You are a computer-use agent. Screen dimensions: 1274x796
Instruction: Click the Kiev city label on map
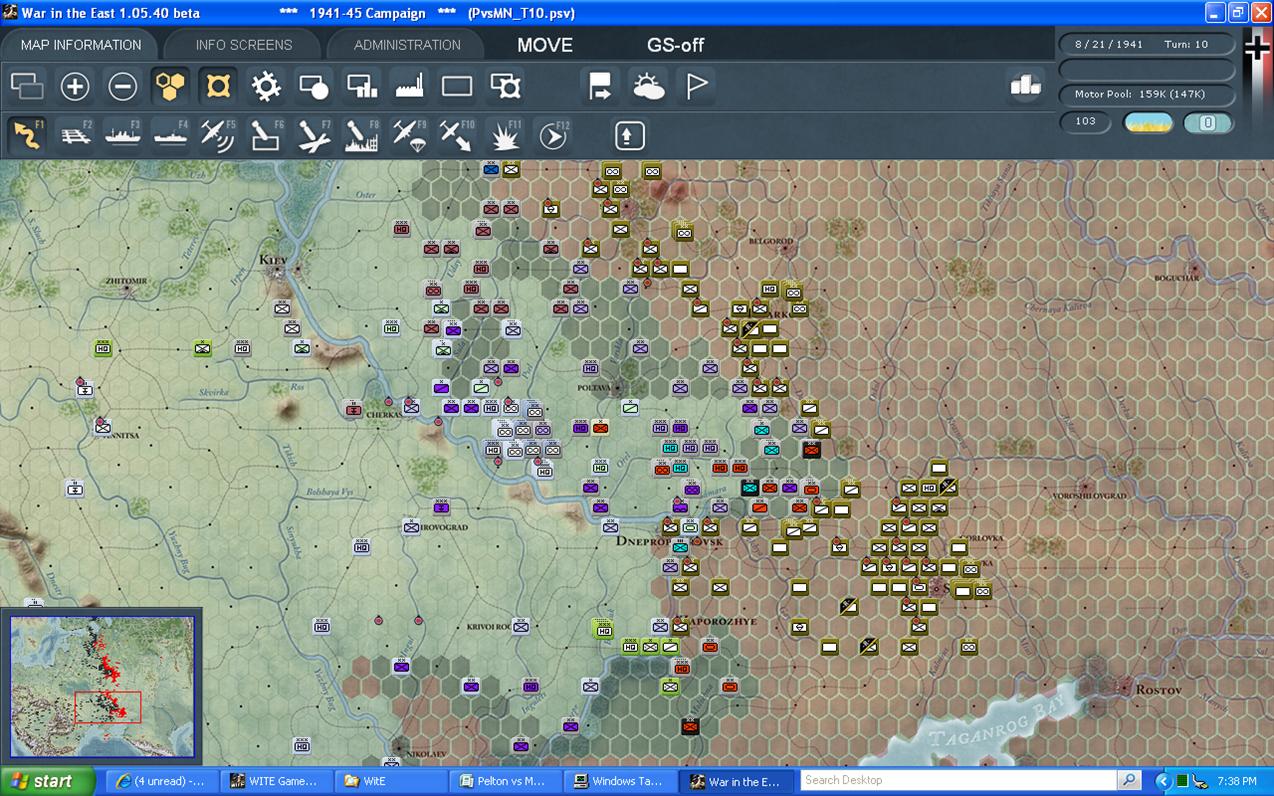pyautogui.click(x=272, y=260)
